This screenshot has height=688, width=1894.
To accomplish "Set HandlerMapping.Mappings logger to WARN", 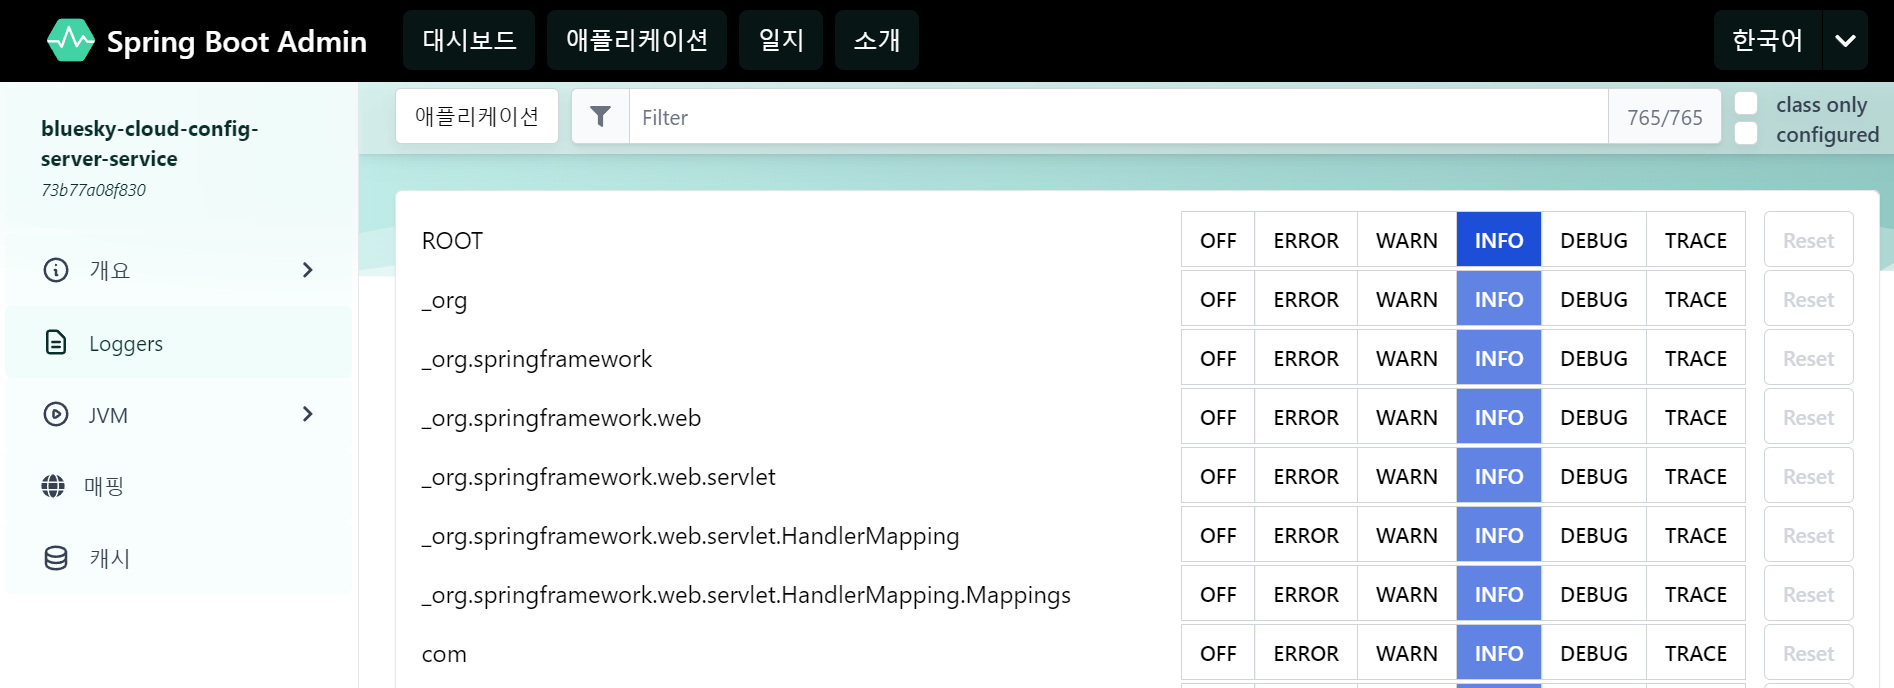I will click(1407, 594).
